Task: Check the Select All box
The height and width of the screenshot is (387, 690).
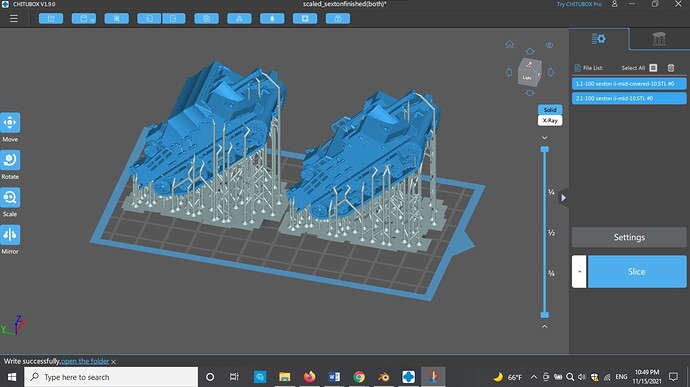Action: click(653, 68)
